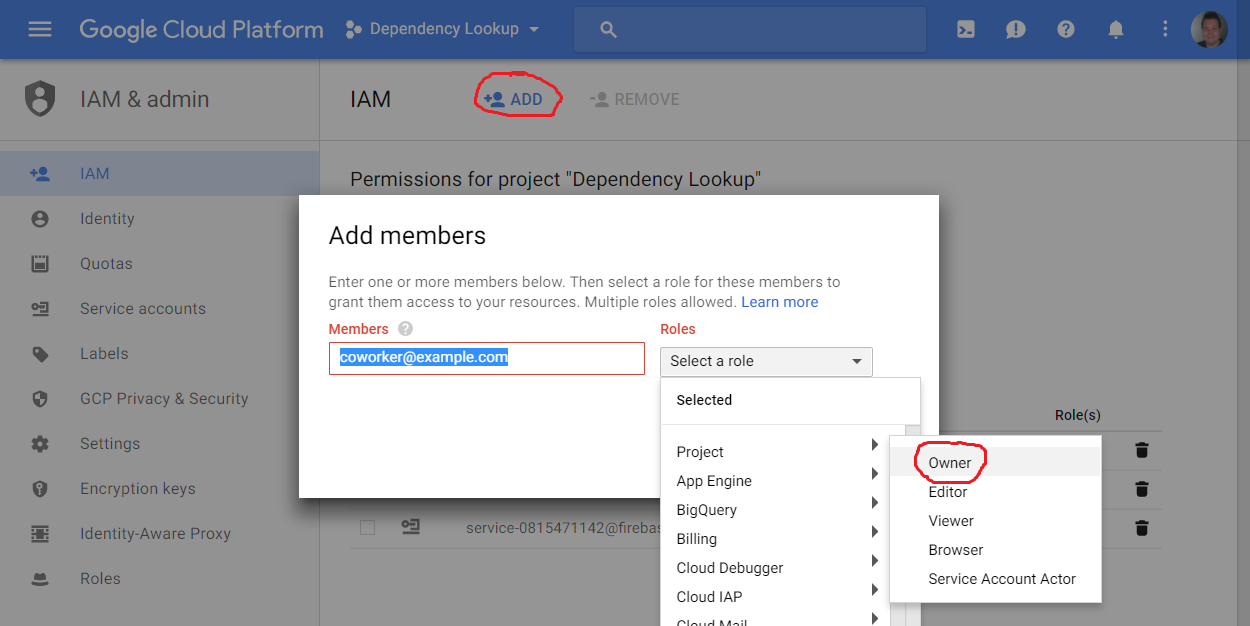The width and height of the screenshot is (1250, 626).
Task: Open Quotas in the sidebar
Action: [x=160, y=264]
